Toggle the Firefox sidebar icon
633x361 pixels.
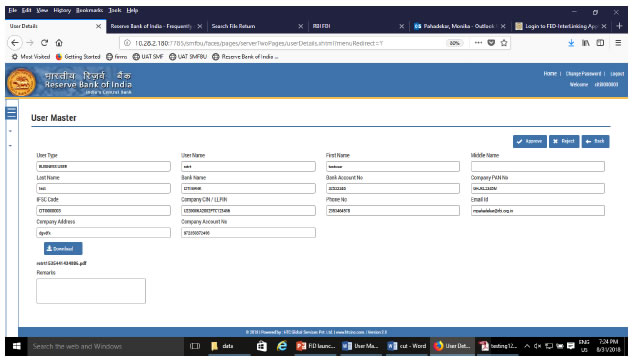[x=600, y=43]
